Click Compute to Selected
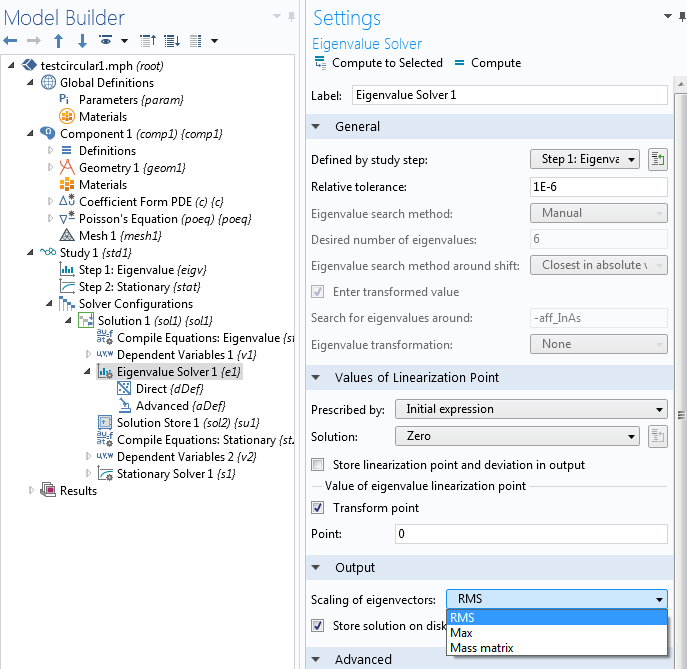This screenshot has height=669, width=687. [378, 63]
